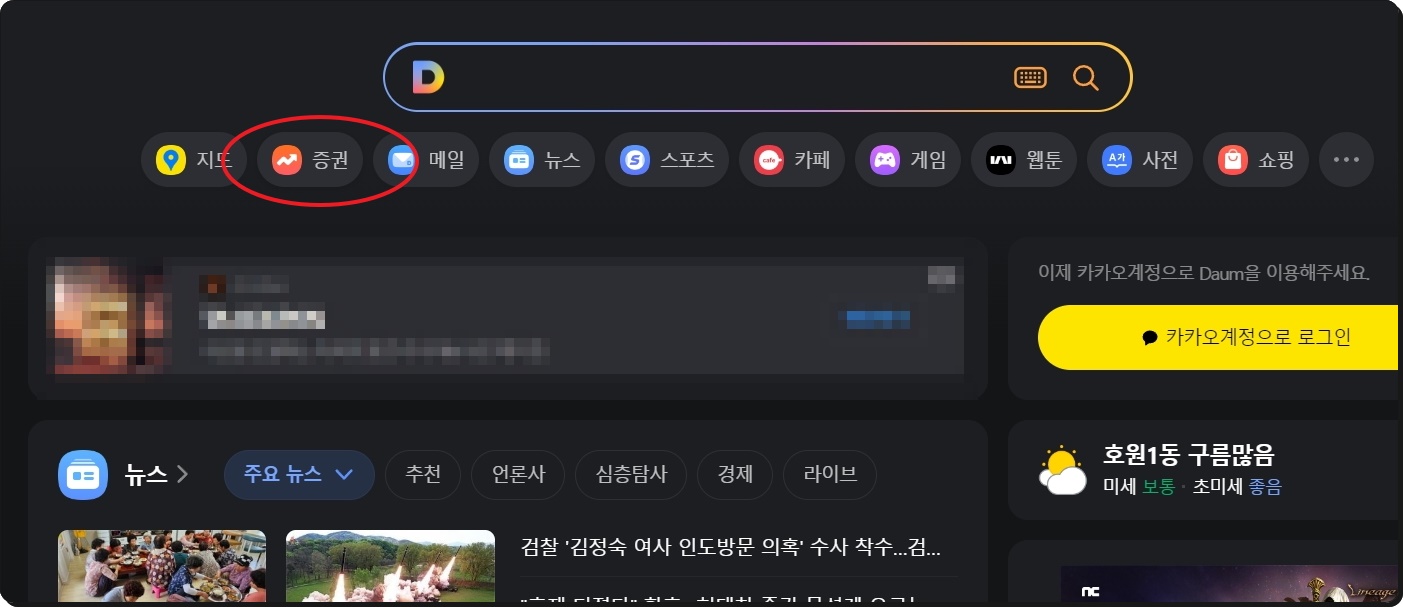Show more services with three dots button
This screenshot has width=1403, height=607.
tap(1346, 160)
